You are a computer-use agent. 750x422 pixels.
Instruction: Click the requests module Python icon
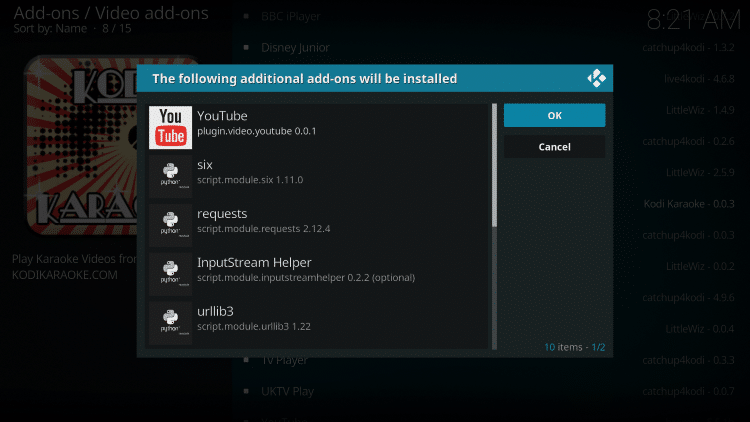click(170, 225)
